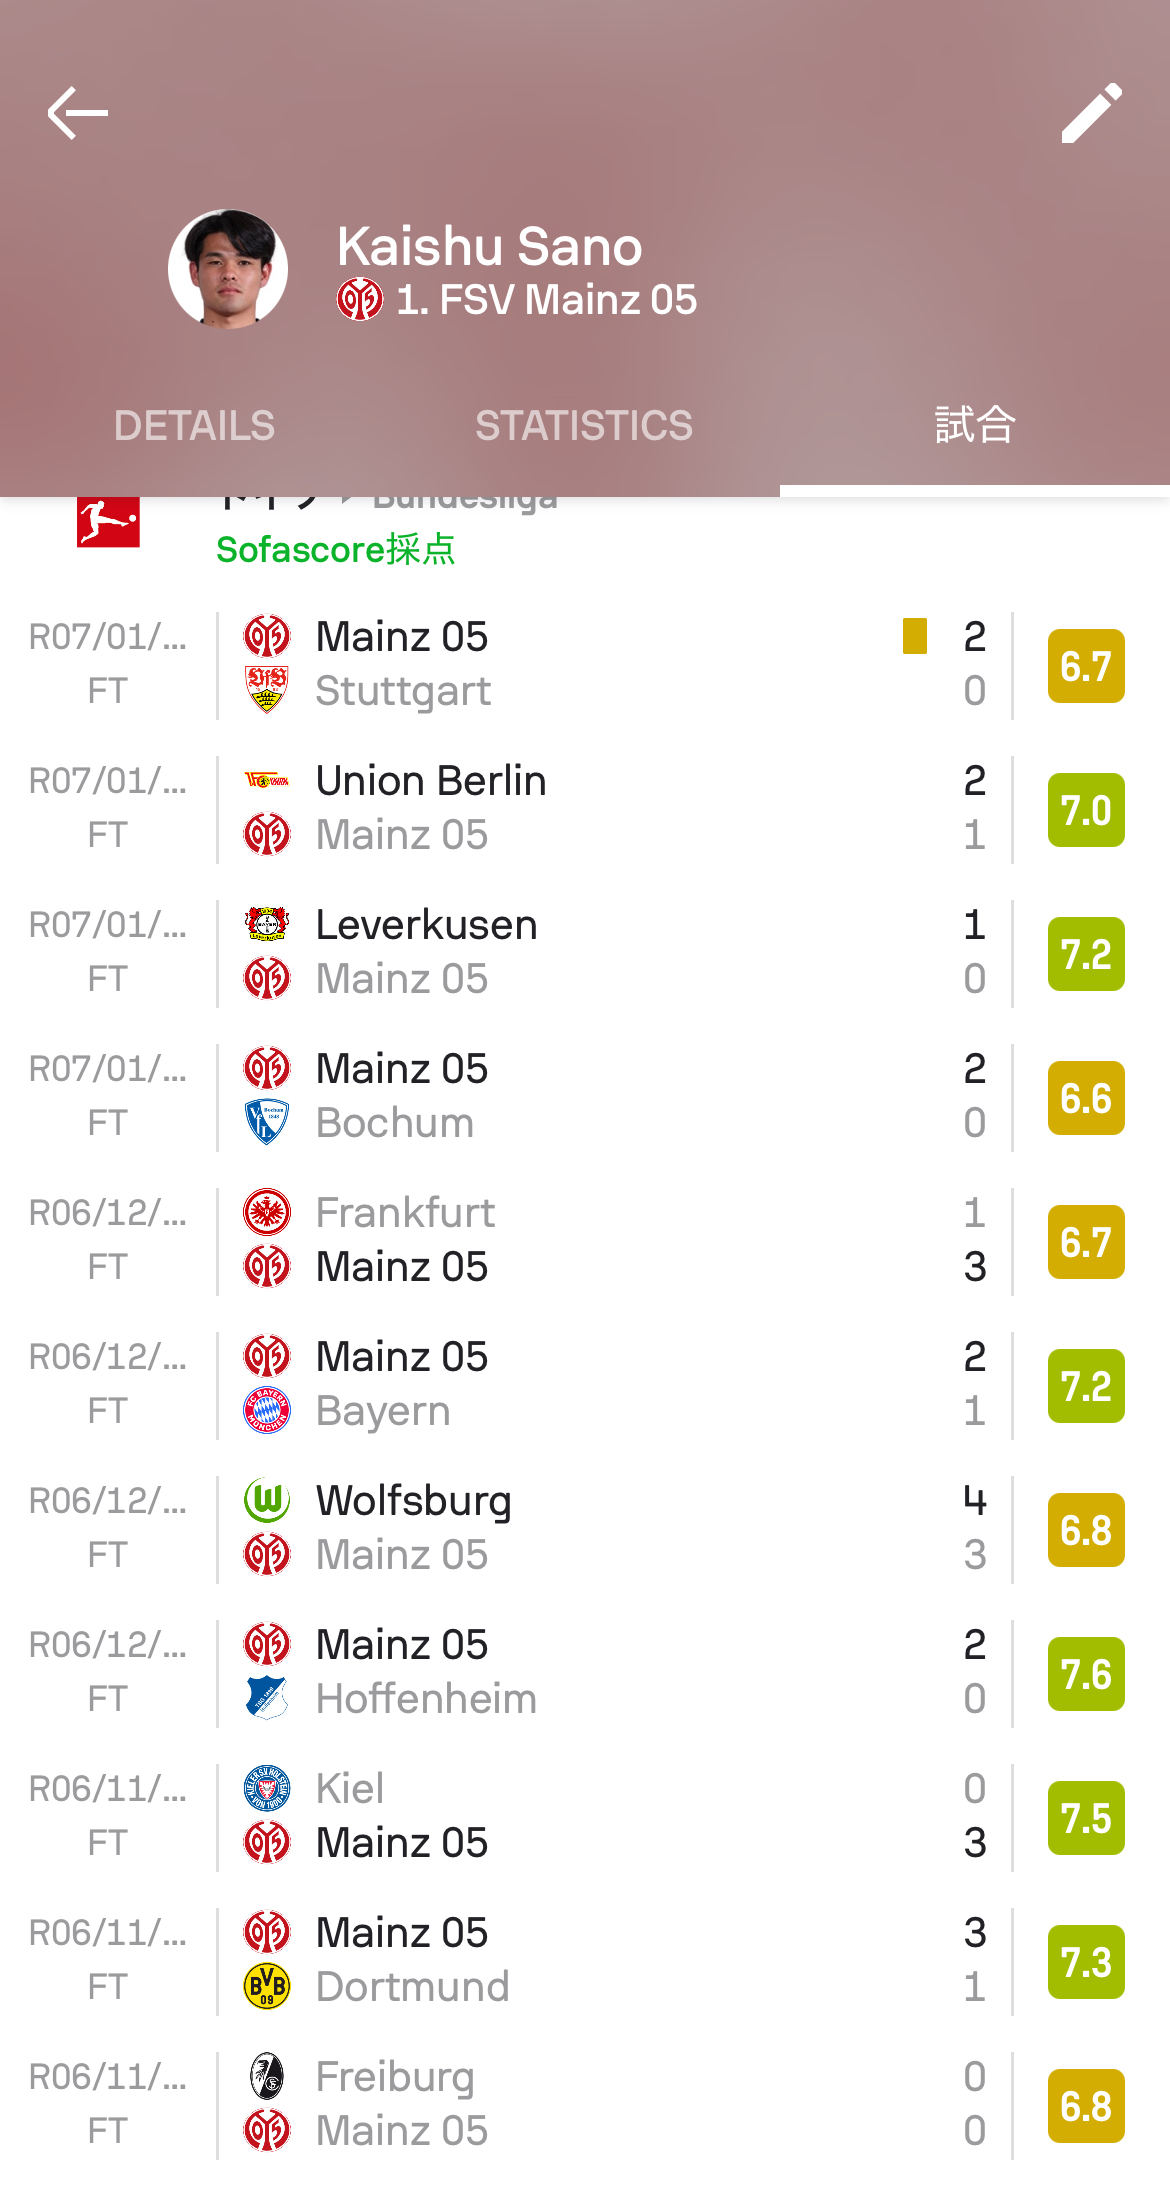Tap the Dortmund BVB logo
This screenshot has height=2186, width=1170.
[267, 1986]
